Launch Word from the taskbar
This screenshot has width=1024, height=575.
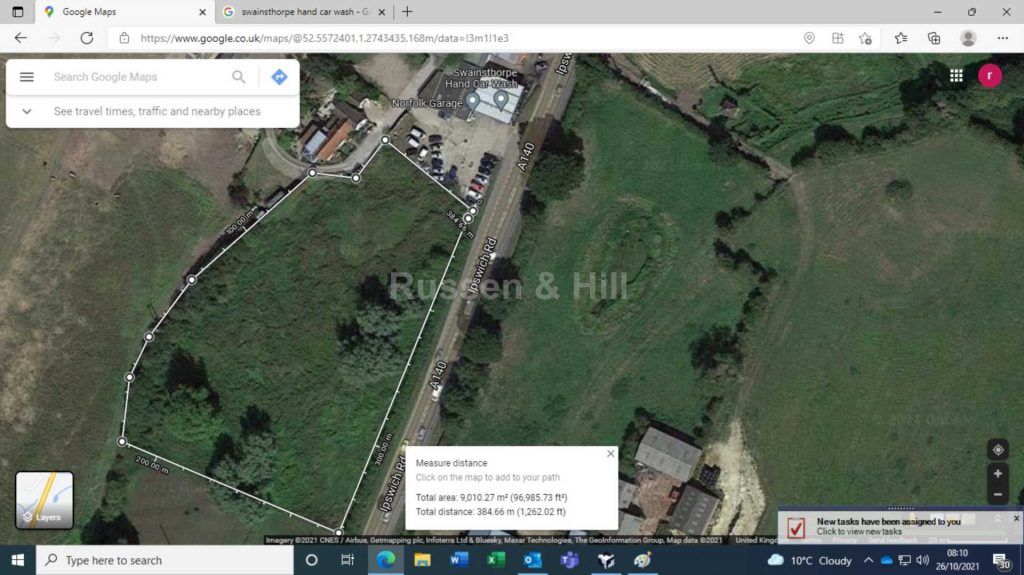tap(459, 560)
